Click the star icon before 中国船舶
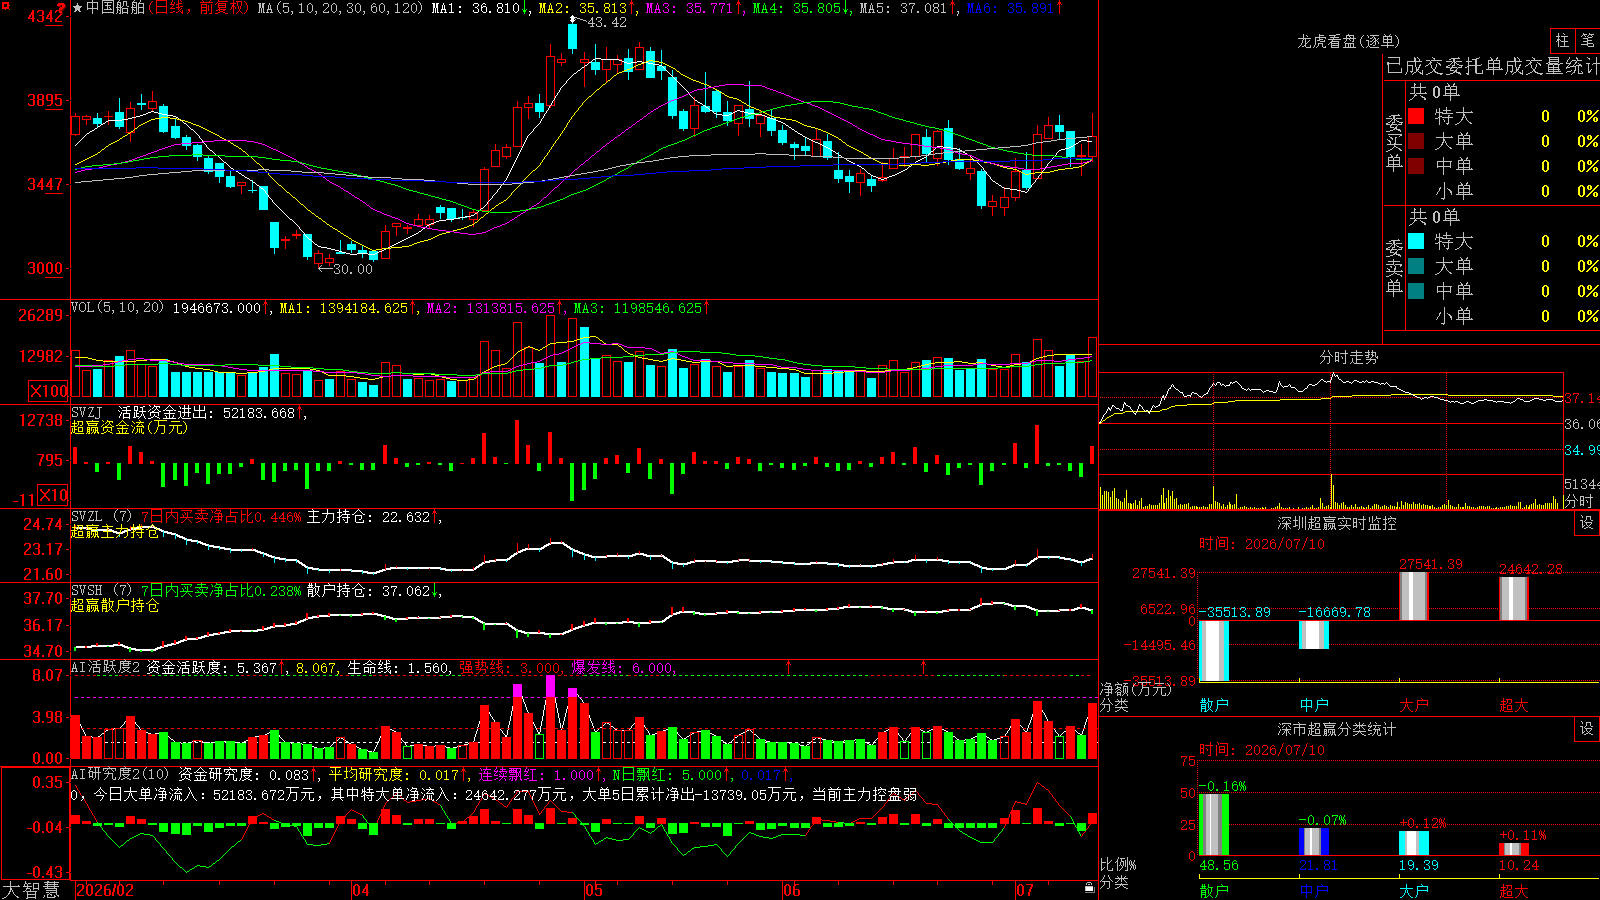Screen dimensions: 1600x900 click(78, 8)
